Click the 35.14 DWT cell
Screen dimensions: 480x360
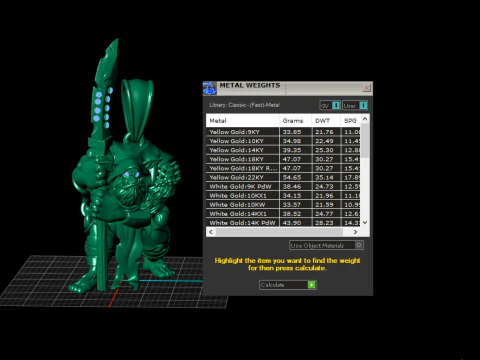click(x=326, y=177)
